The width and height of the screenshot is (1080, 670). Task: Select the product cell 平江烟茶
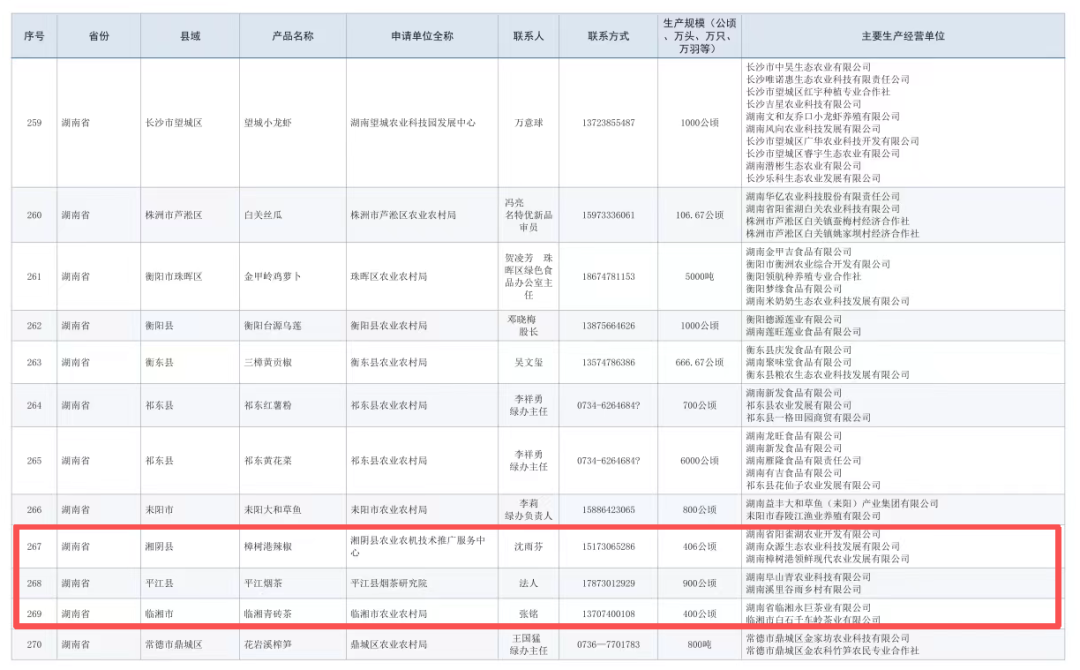[263, 583]
